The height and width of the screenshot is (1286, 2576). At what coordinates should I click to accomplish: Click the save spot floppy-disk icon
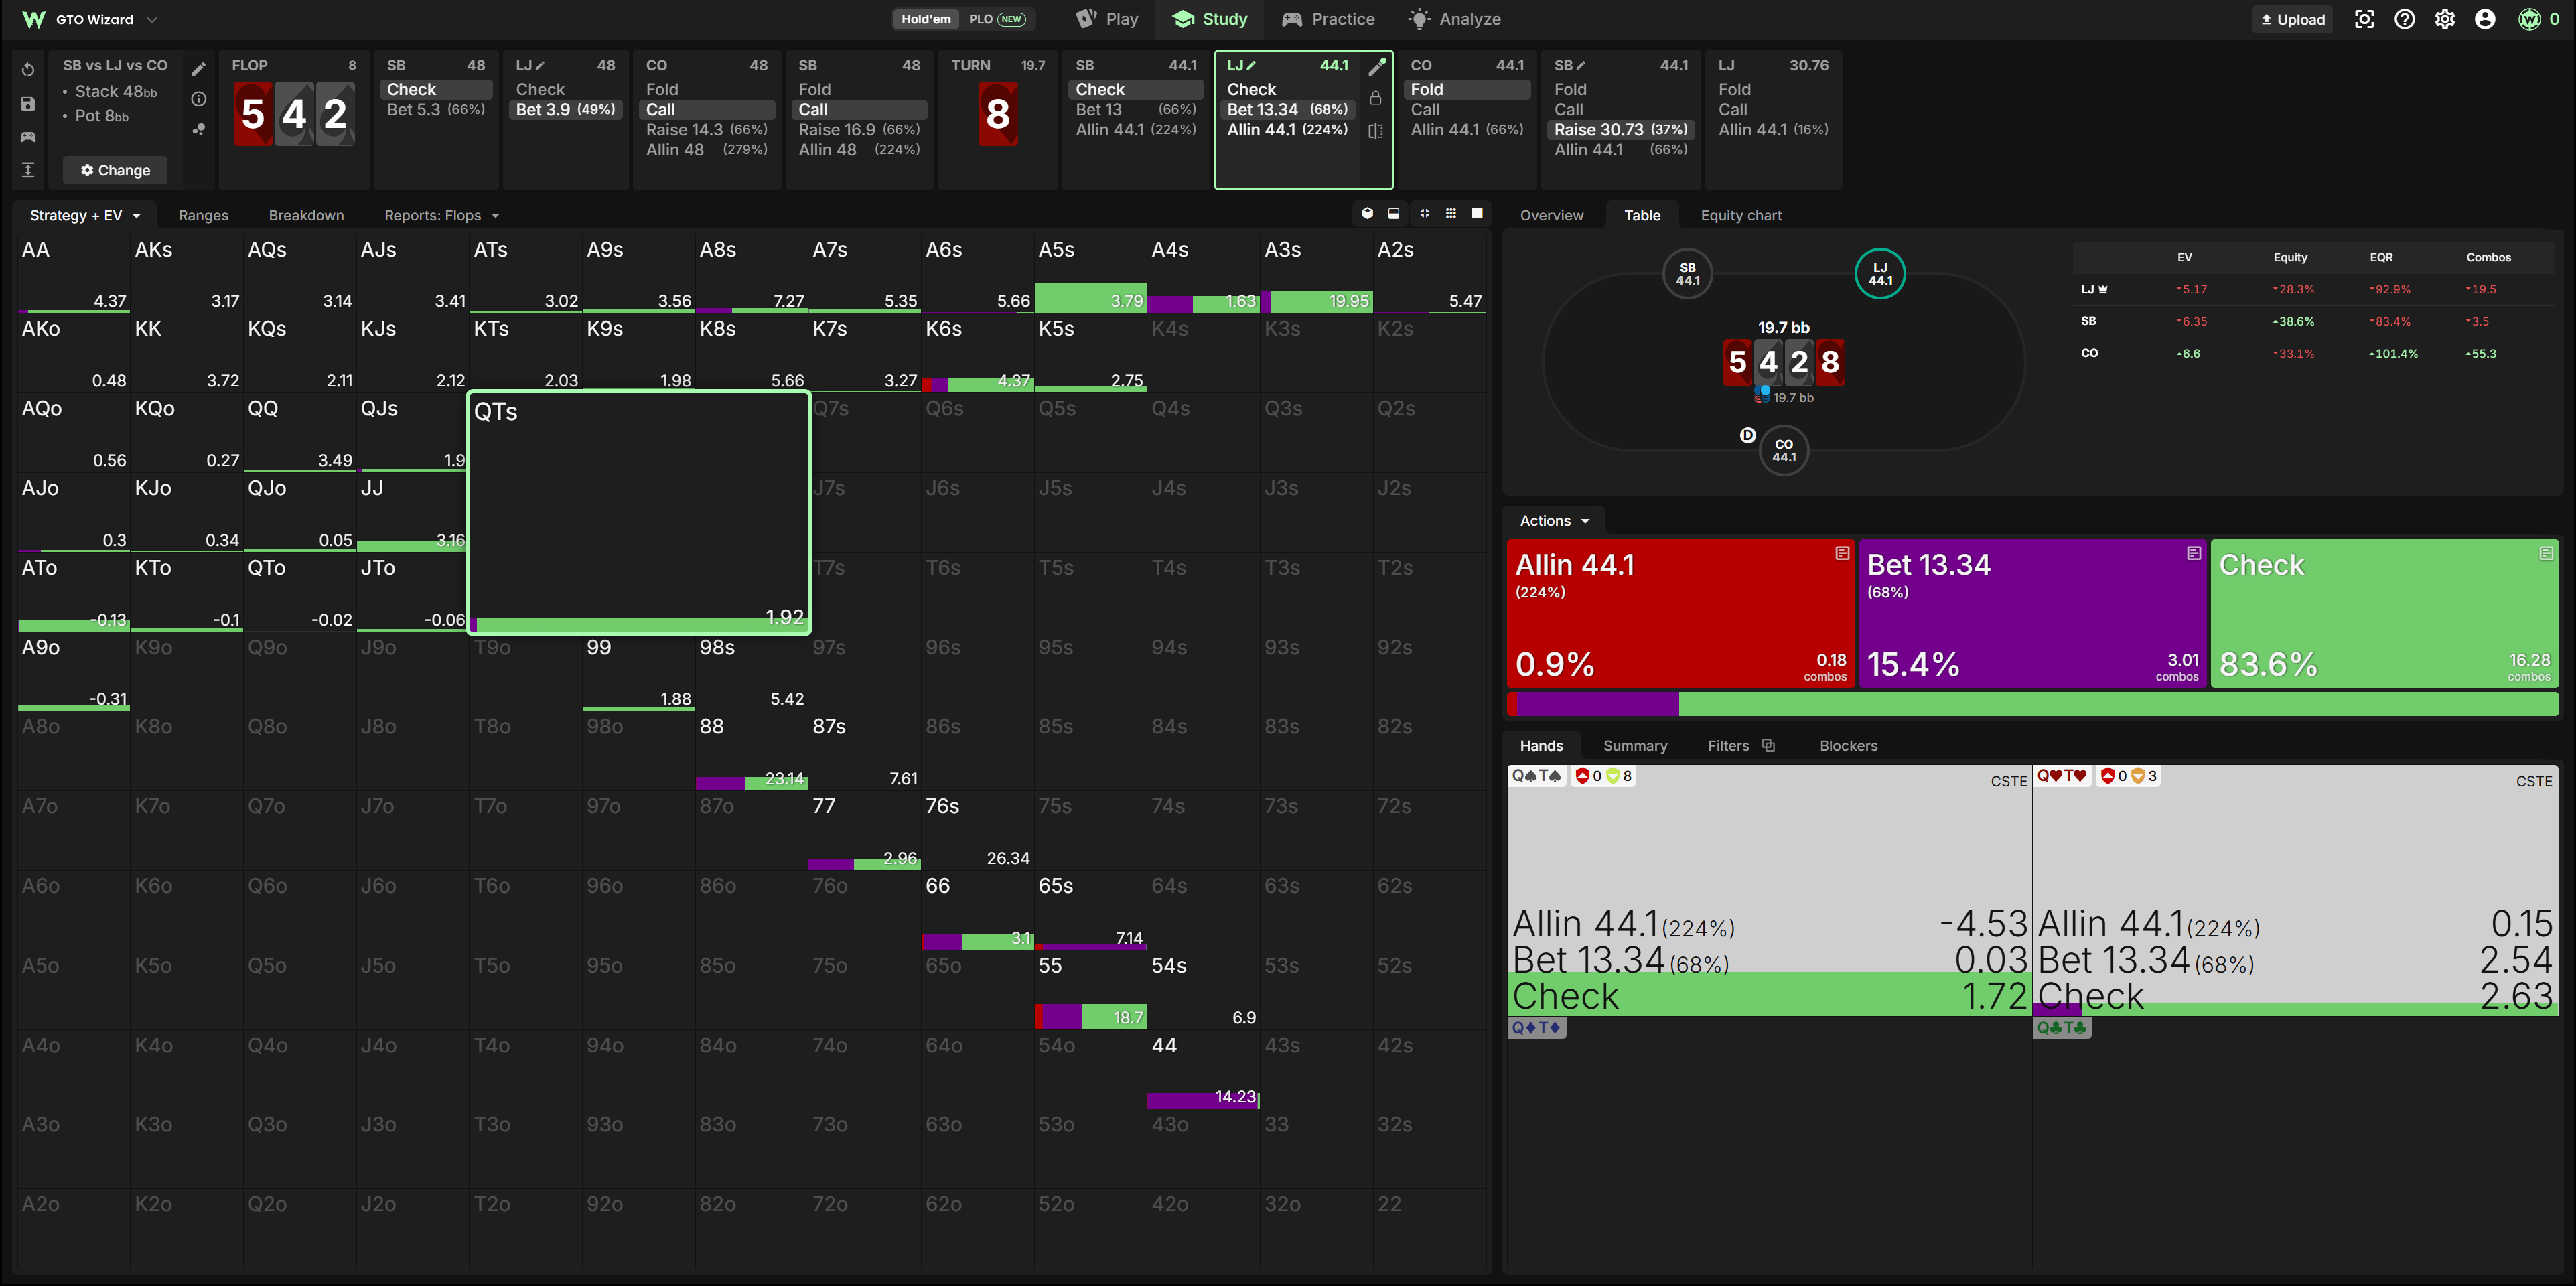point(28,103)
